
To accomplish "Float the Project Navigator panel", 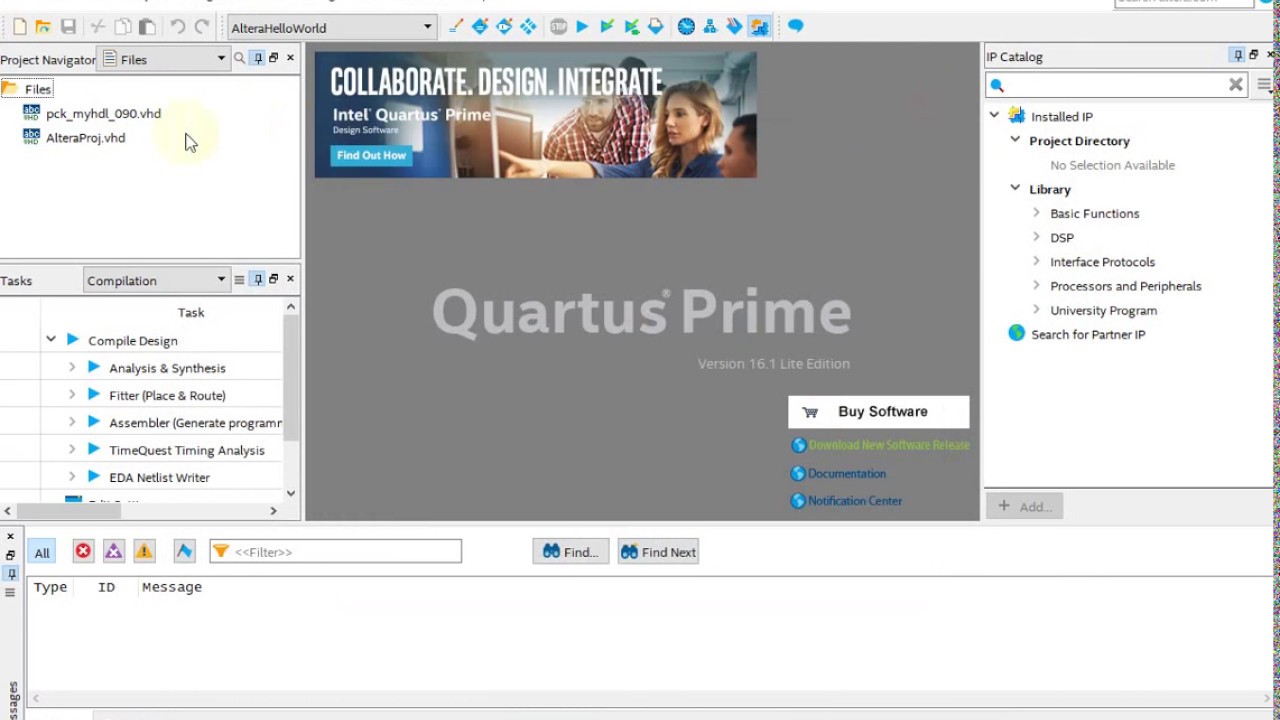I will tap(273, 58).
